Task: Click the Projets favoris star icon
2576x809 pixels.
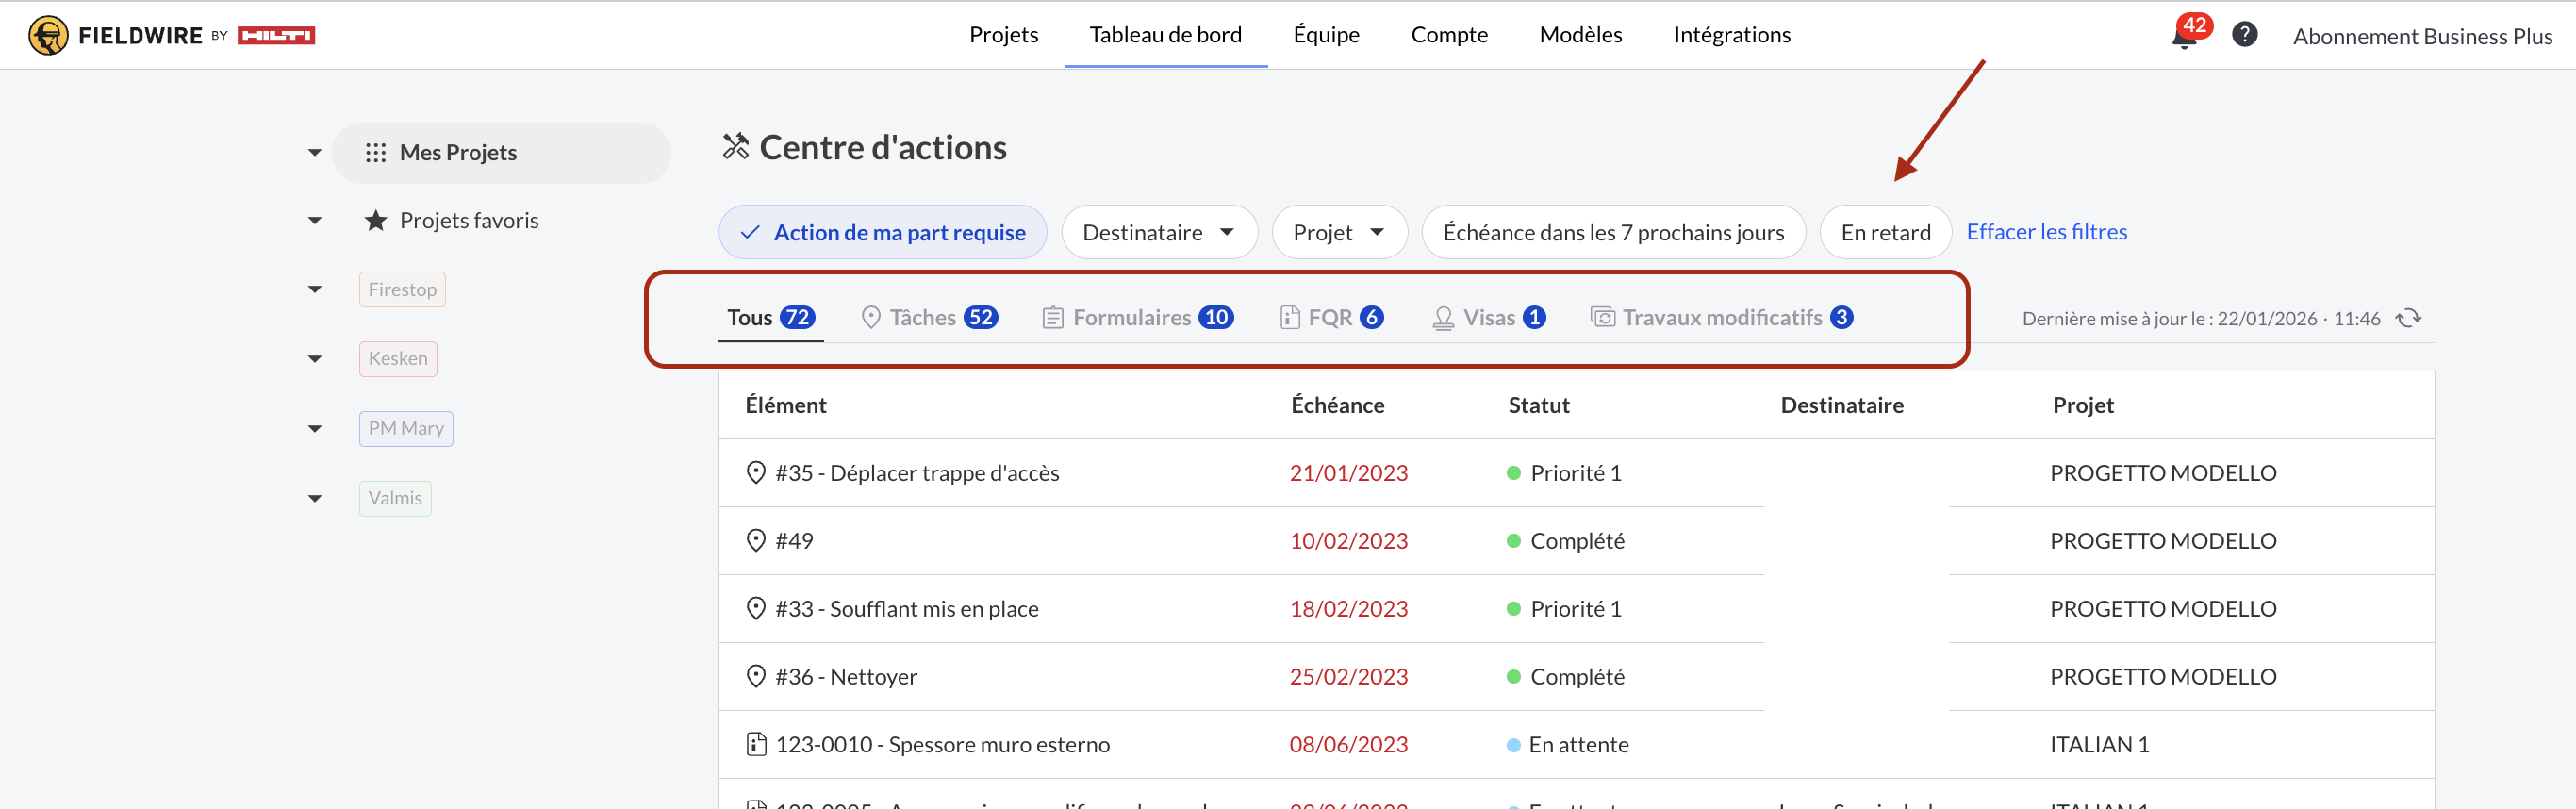Action: click(376, 221)
